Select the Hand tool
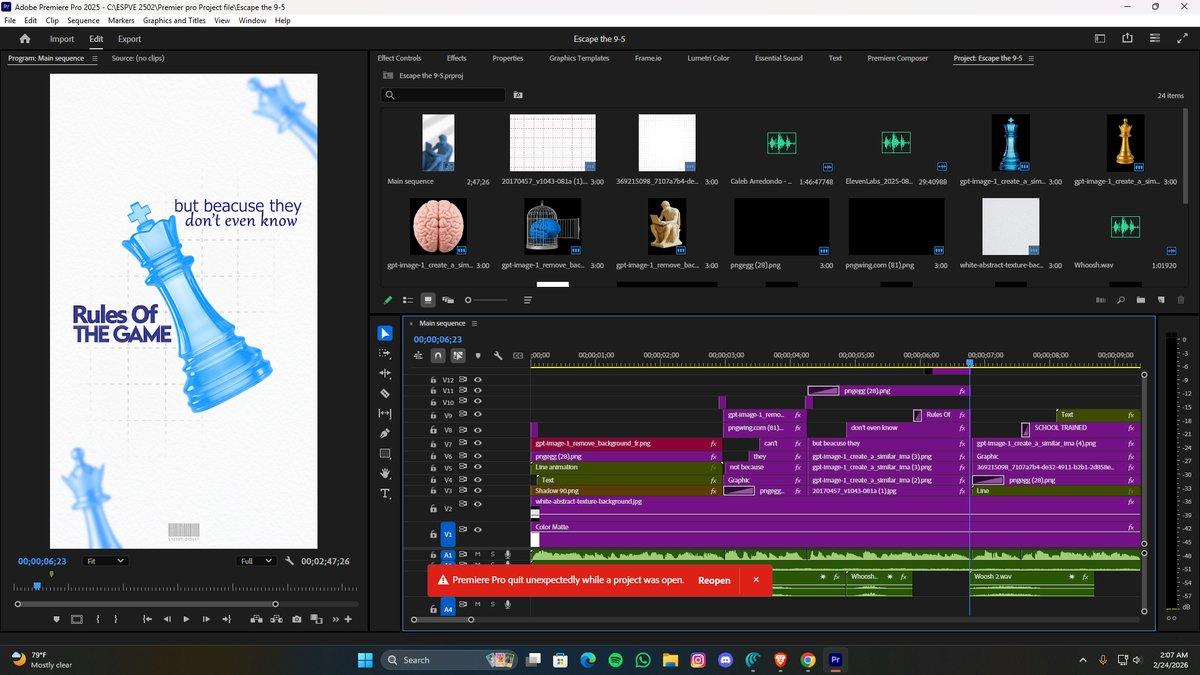1200x675 pixels. pyautogui.click(x=385, y=473)
